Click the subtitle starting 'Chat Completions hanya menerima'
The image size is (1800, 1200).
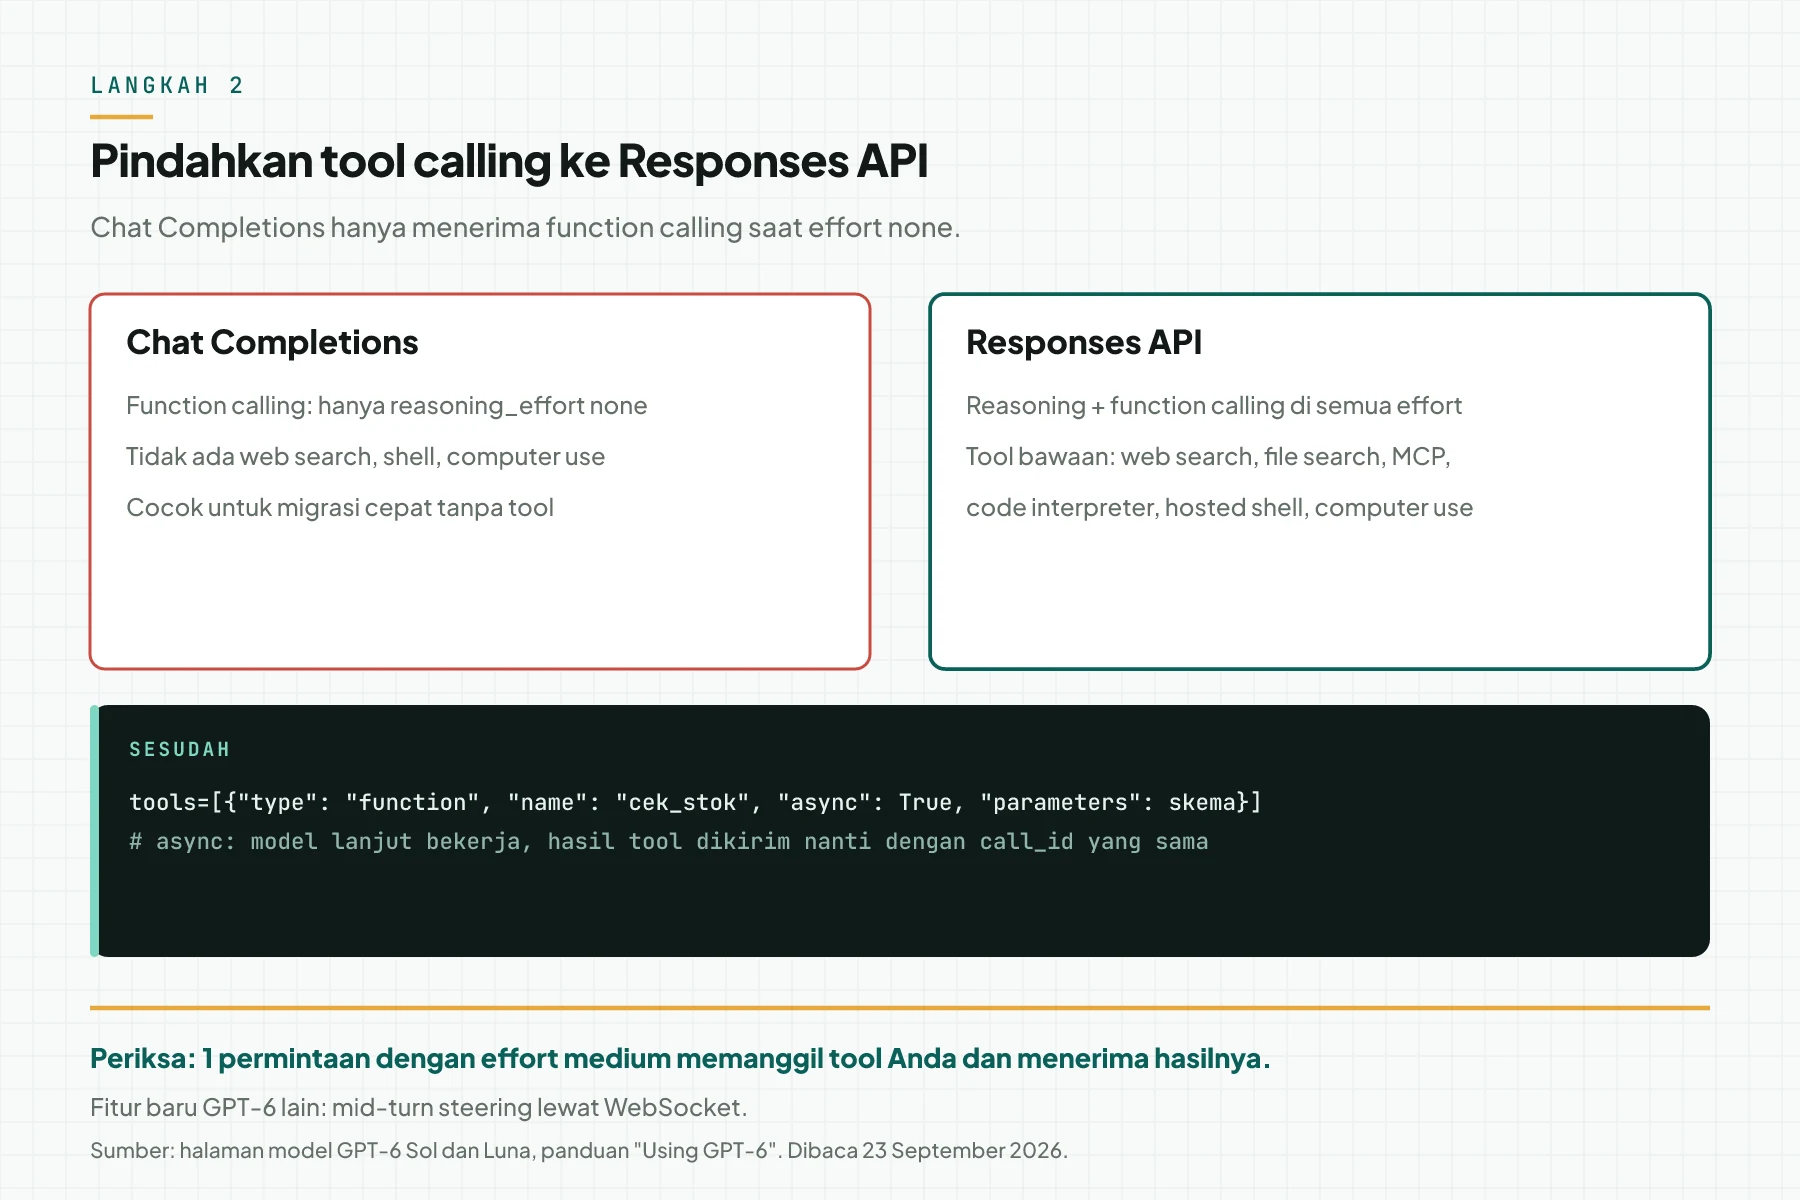click(x=525, y=228)
